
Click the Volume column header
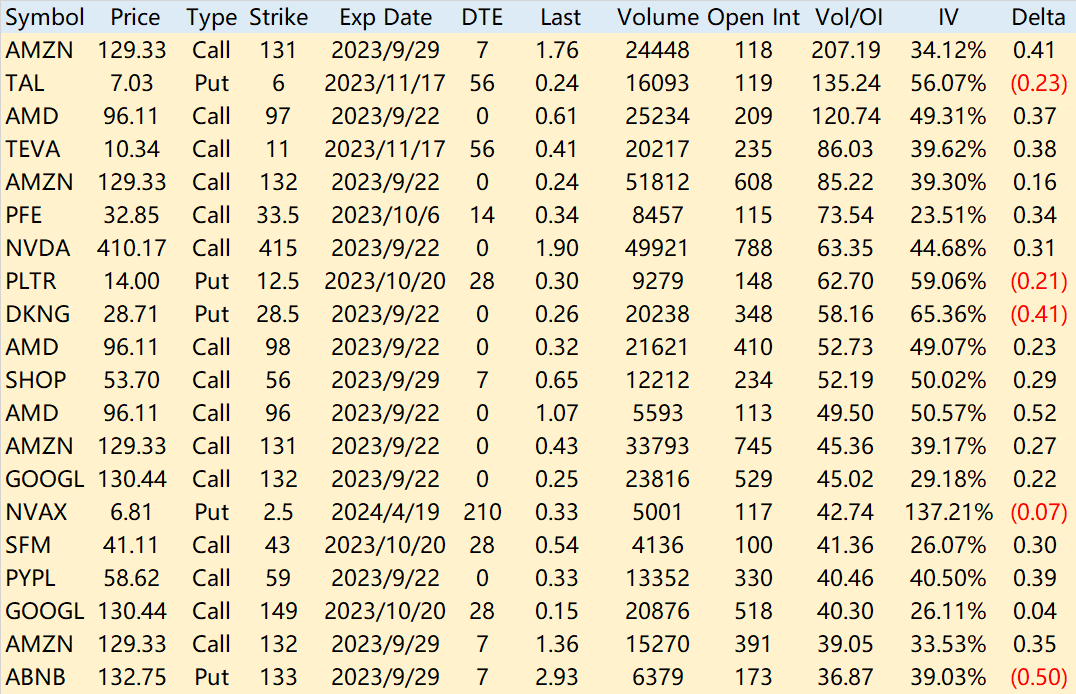659,17
